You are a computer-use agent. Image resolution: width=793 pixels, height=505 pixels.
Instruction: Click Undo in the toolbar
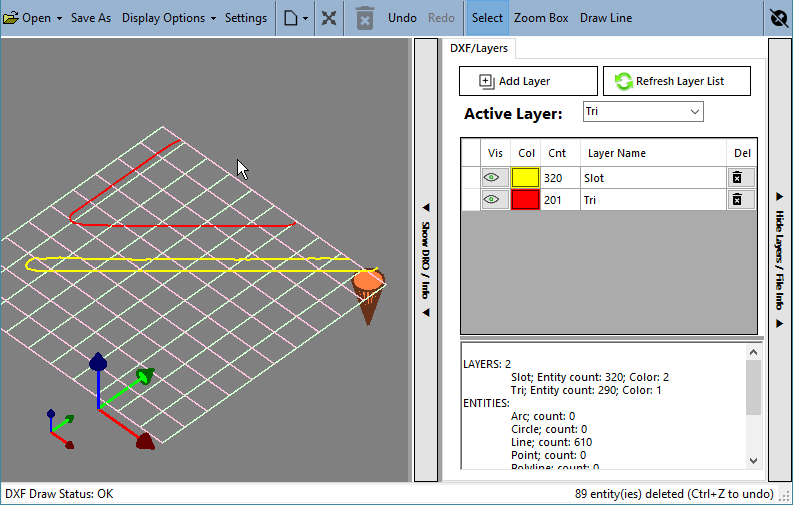(403, 18)
